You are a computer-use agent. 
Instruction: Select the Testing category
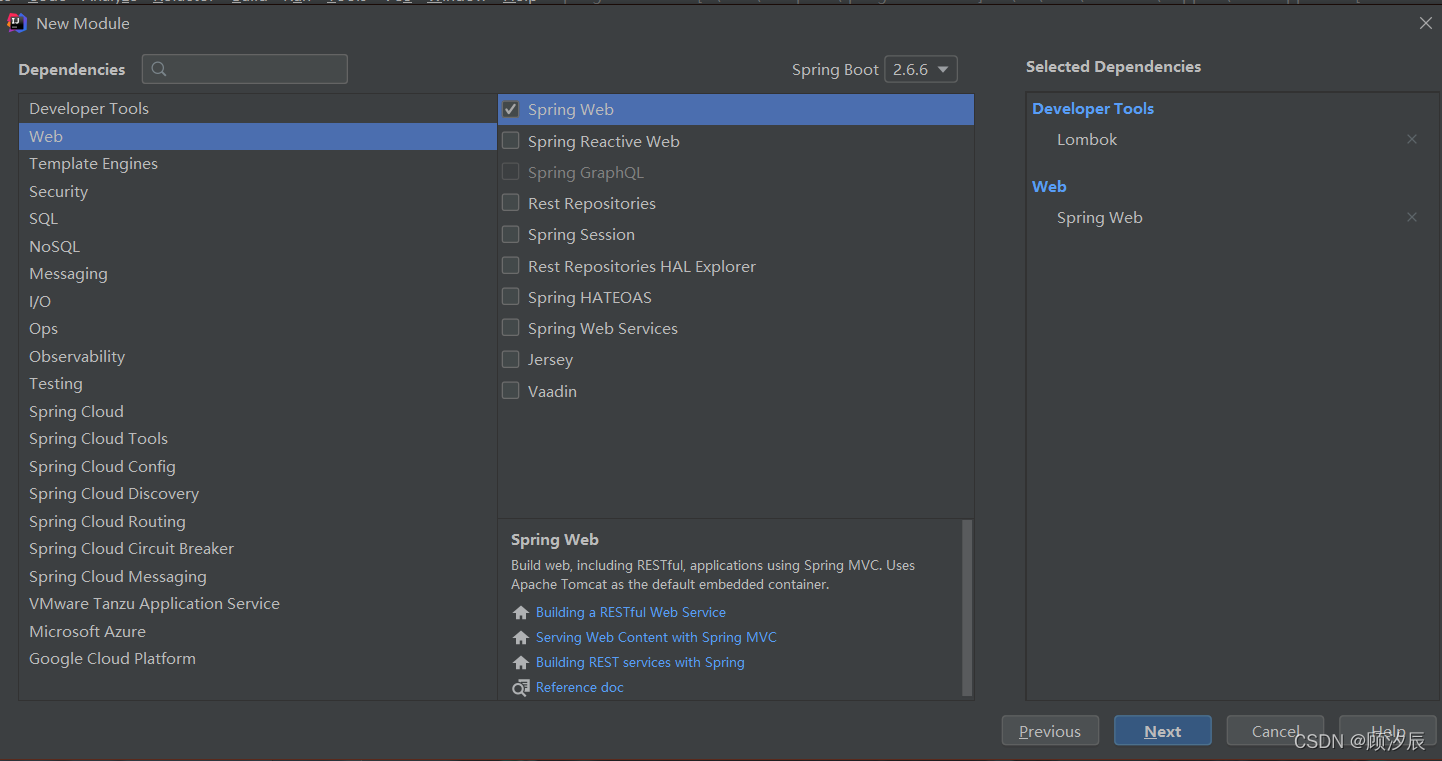(257, 383)
